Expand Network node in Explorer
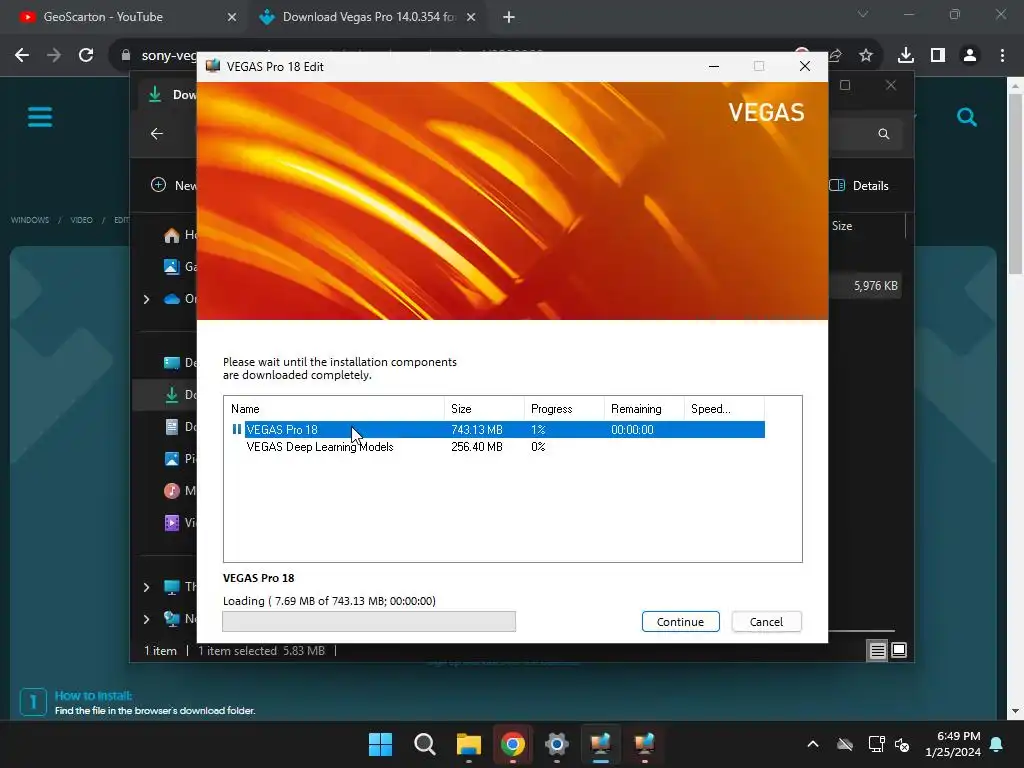The image size is (1024, 768). pos(146,619)
